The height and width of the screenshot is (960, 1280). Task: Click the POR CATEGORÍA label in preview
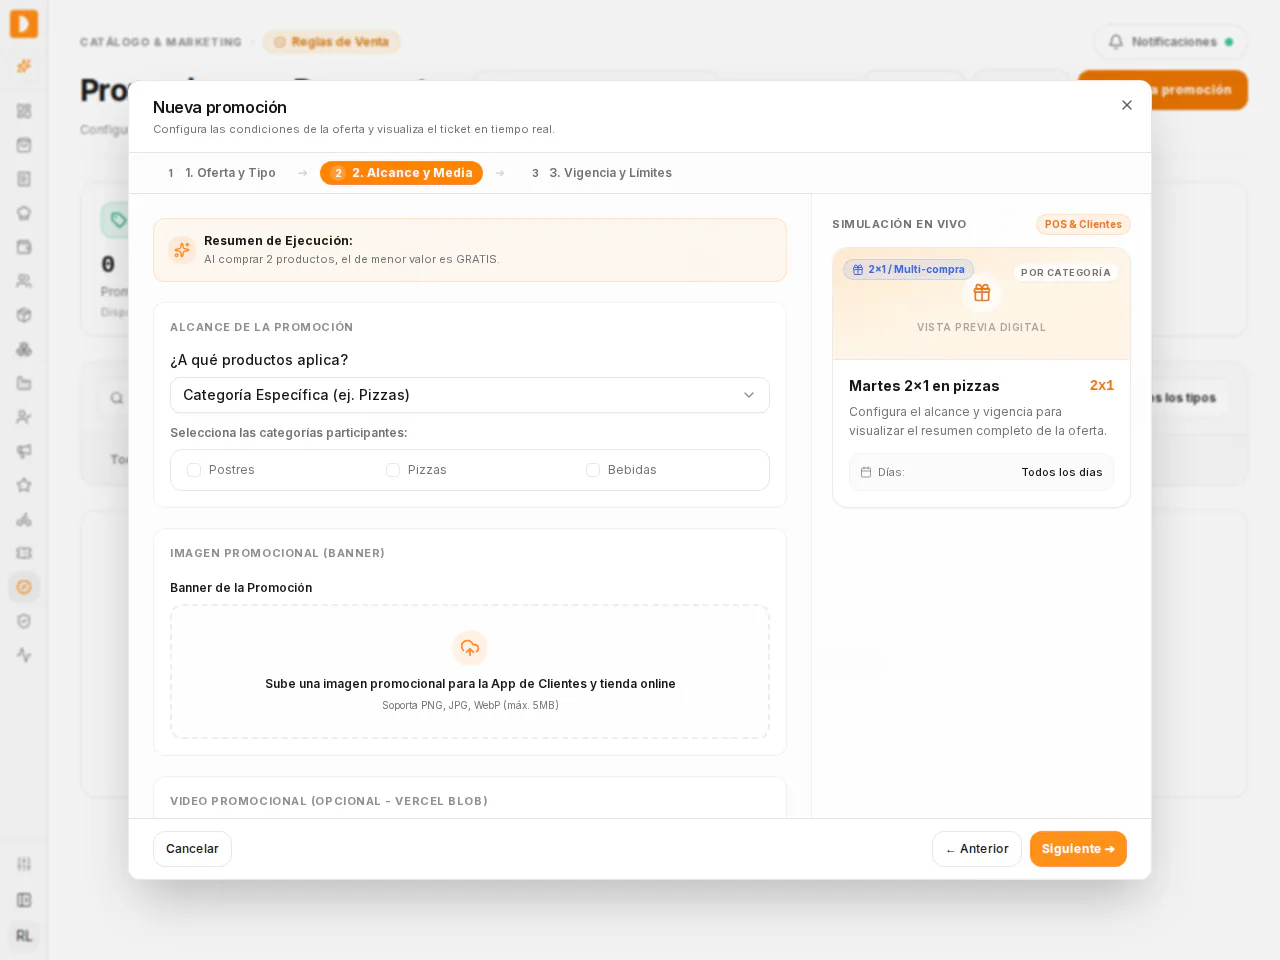coord(1066,272)
